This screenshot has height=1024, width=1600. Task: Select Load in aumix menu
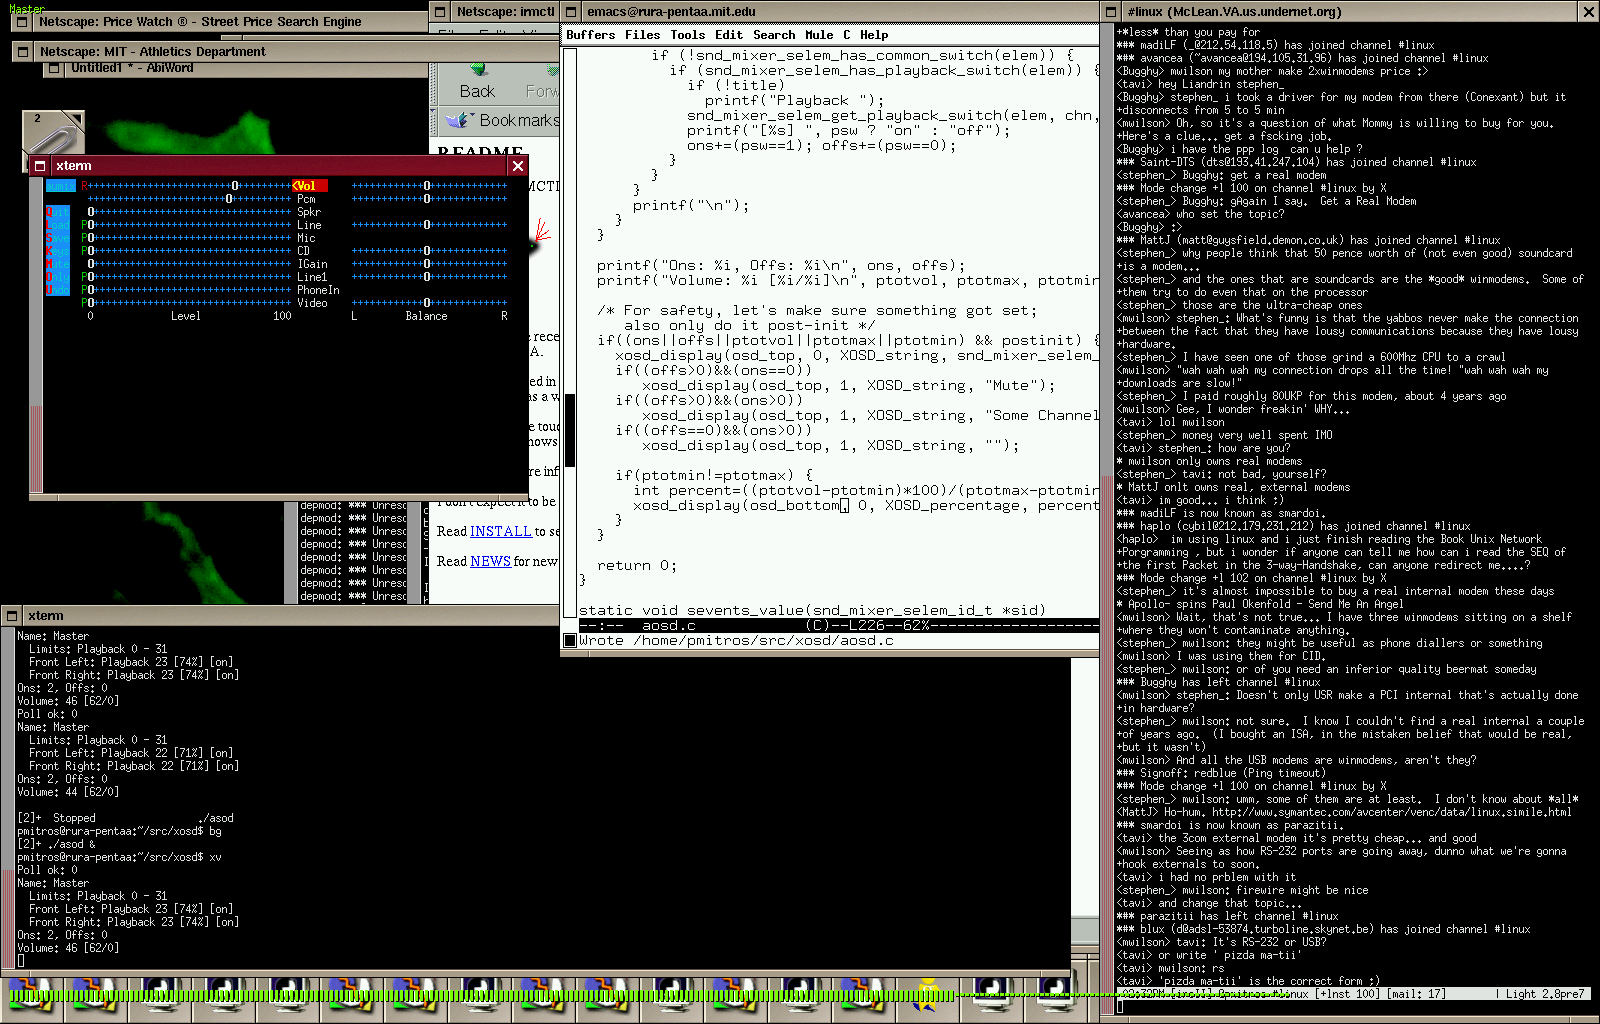(58, 225)
